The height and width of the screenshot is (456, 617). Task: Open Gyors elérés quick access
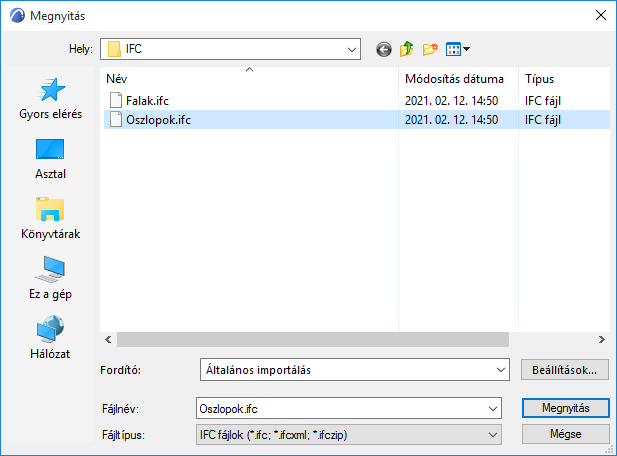51,99
